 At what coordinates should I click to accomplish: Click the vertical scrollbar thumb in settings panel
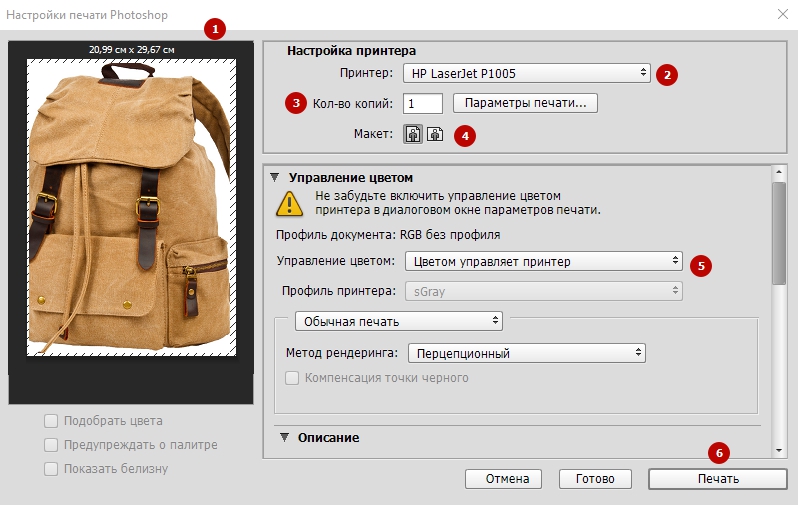coord(779,235)
